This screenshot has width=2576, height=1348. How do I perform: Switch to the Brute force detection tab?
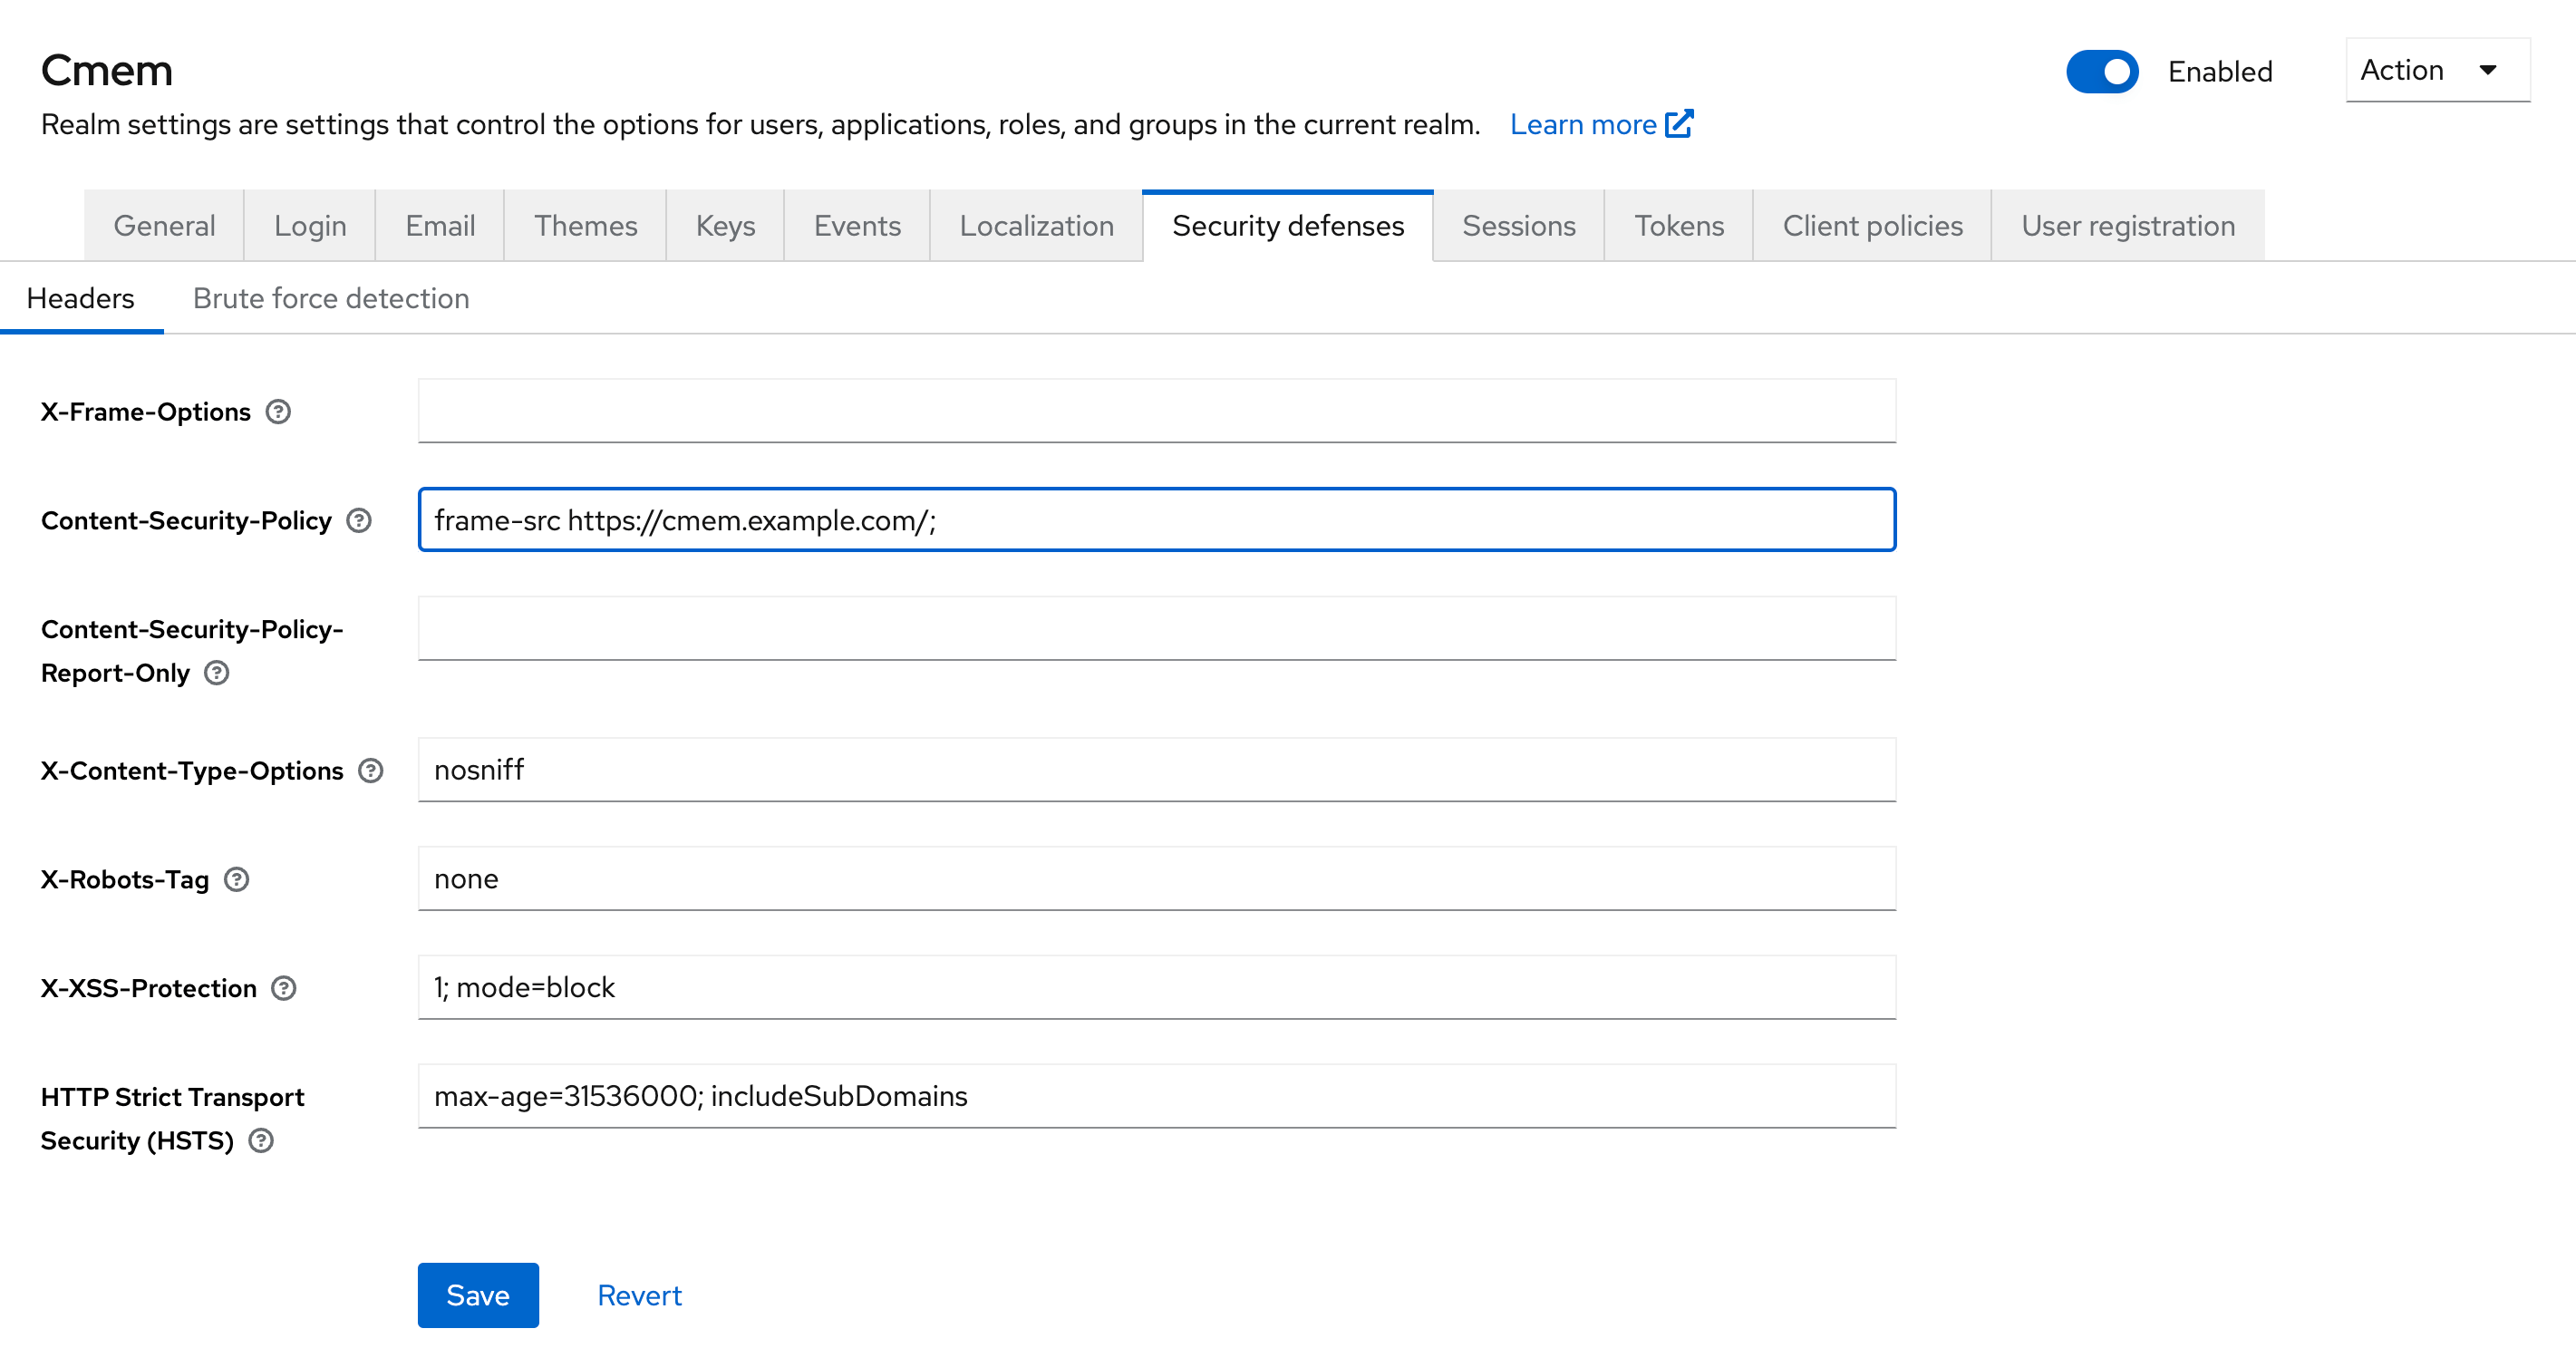click(331, 298)
